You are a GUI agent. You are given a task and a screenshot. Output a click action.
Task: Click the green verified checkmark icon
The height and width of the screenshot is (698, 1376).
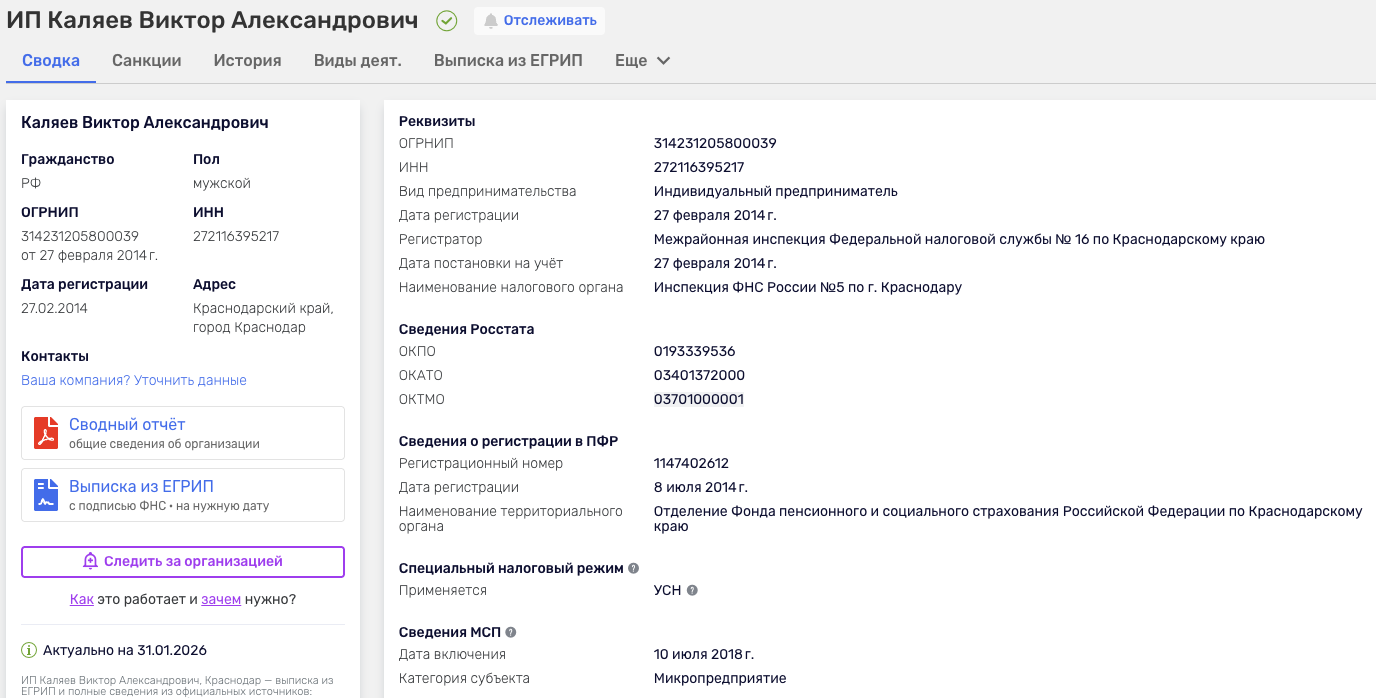click(x=447, y=20)
